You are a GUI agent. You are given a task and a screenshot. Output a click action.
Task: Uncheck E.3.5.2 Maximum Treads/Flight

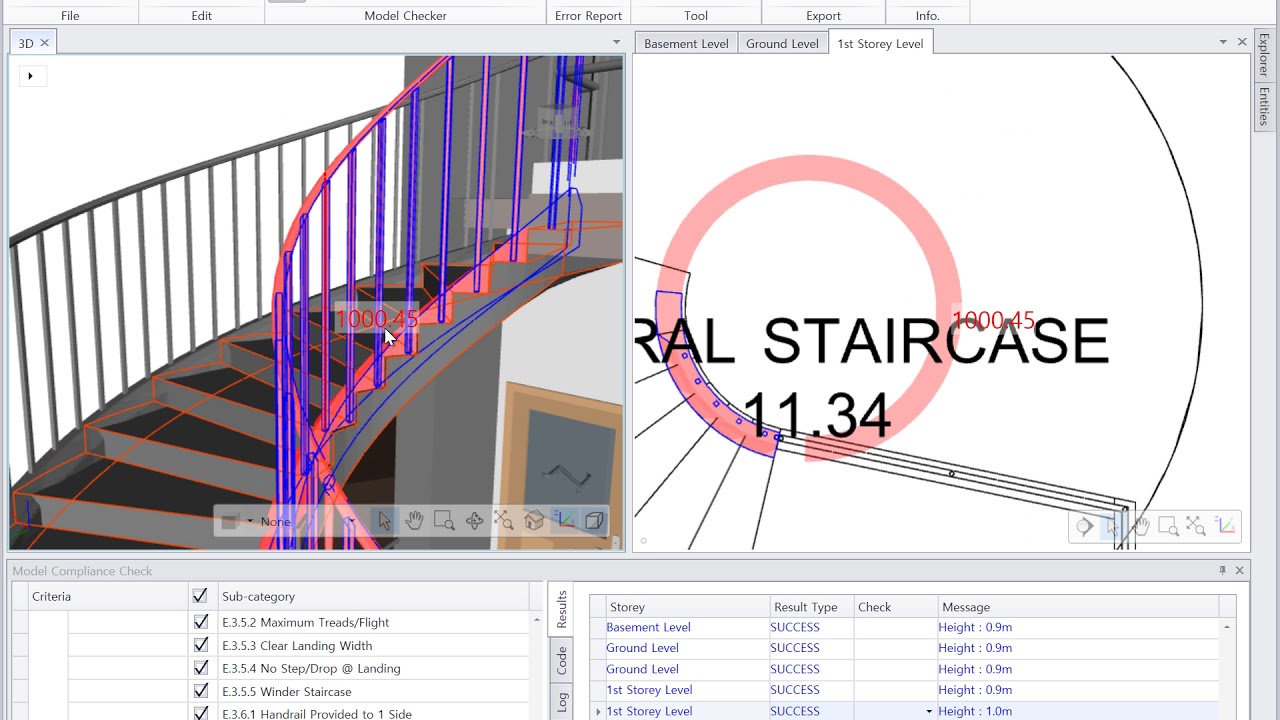(x=200, y=622)
